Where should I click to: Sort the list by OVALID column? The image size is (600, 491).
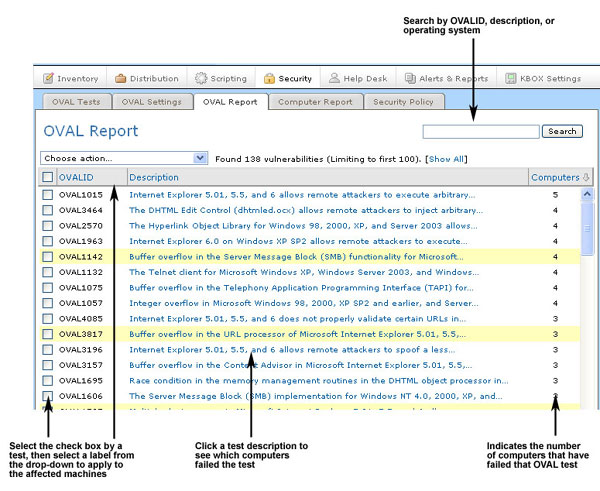[x=76, y=177]
